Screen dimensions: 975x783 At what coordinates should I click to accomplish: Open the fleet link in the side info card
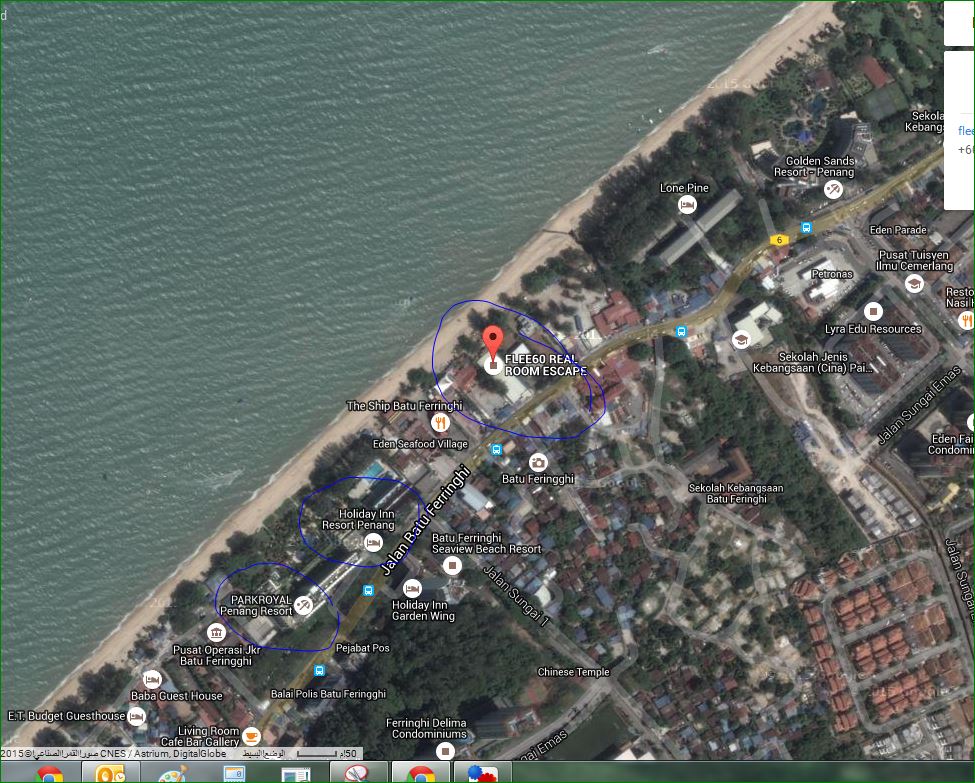point(966,131)
